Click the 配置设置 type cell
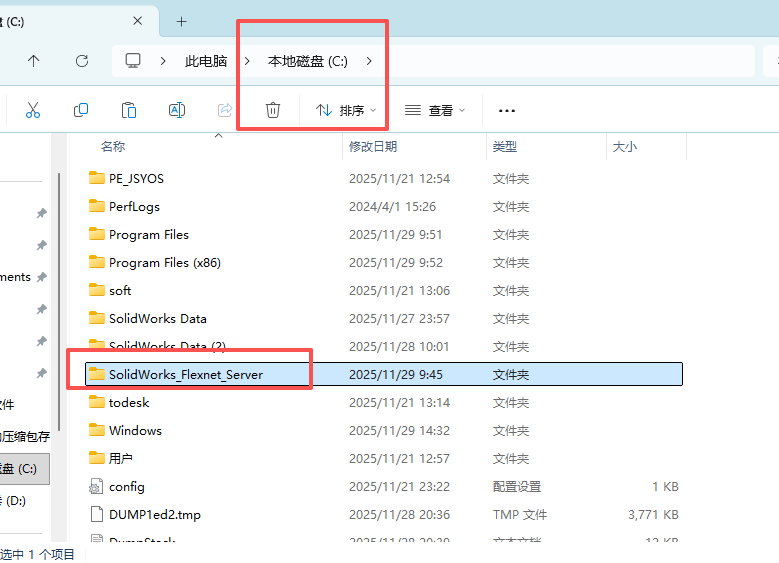This screenshot has height=563, width=779. (517, 486)
